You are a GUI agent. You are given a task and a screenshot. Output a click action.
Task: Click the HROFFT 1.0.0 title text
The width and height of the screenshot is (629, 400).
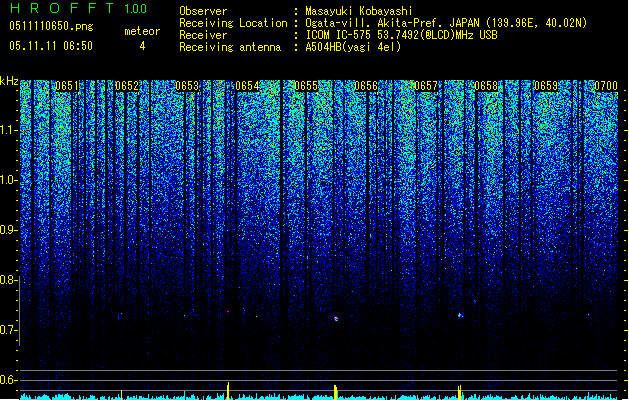tap(78, 8)
